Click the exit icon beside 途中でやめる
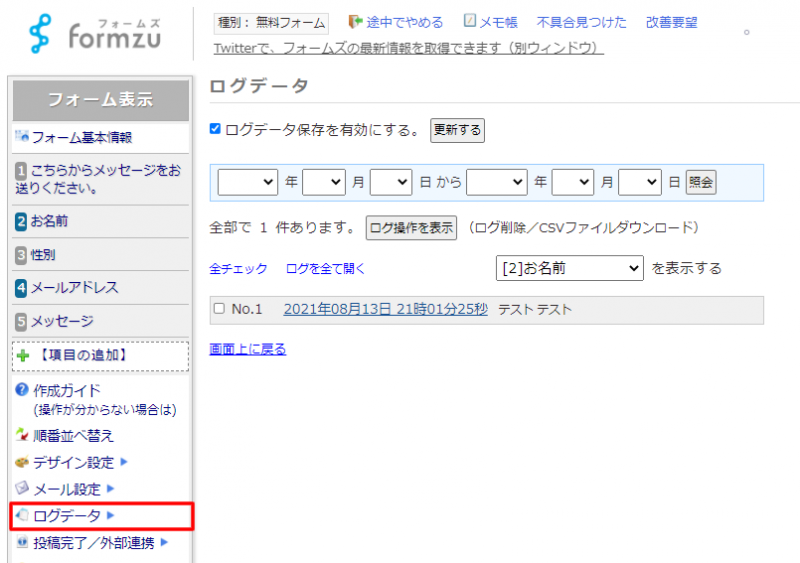Viewport: 800px width, 563px height. pyautogui.click(x=354, y=21)
